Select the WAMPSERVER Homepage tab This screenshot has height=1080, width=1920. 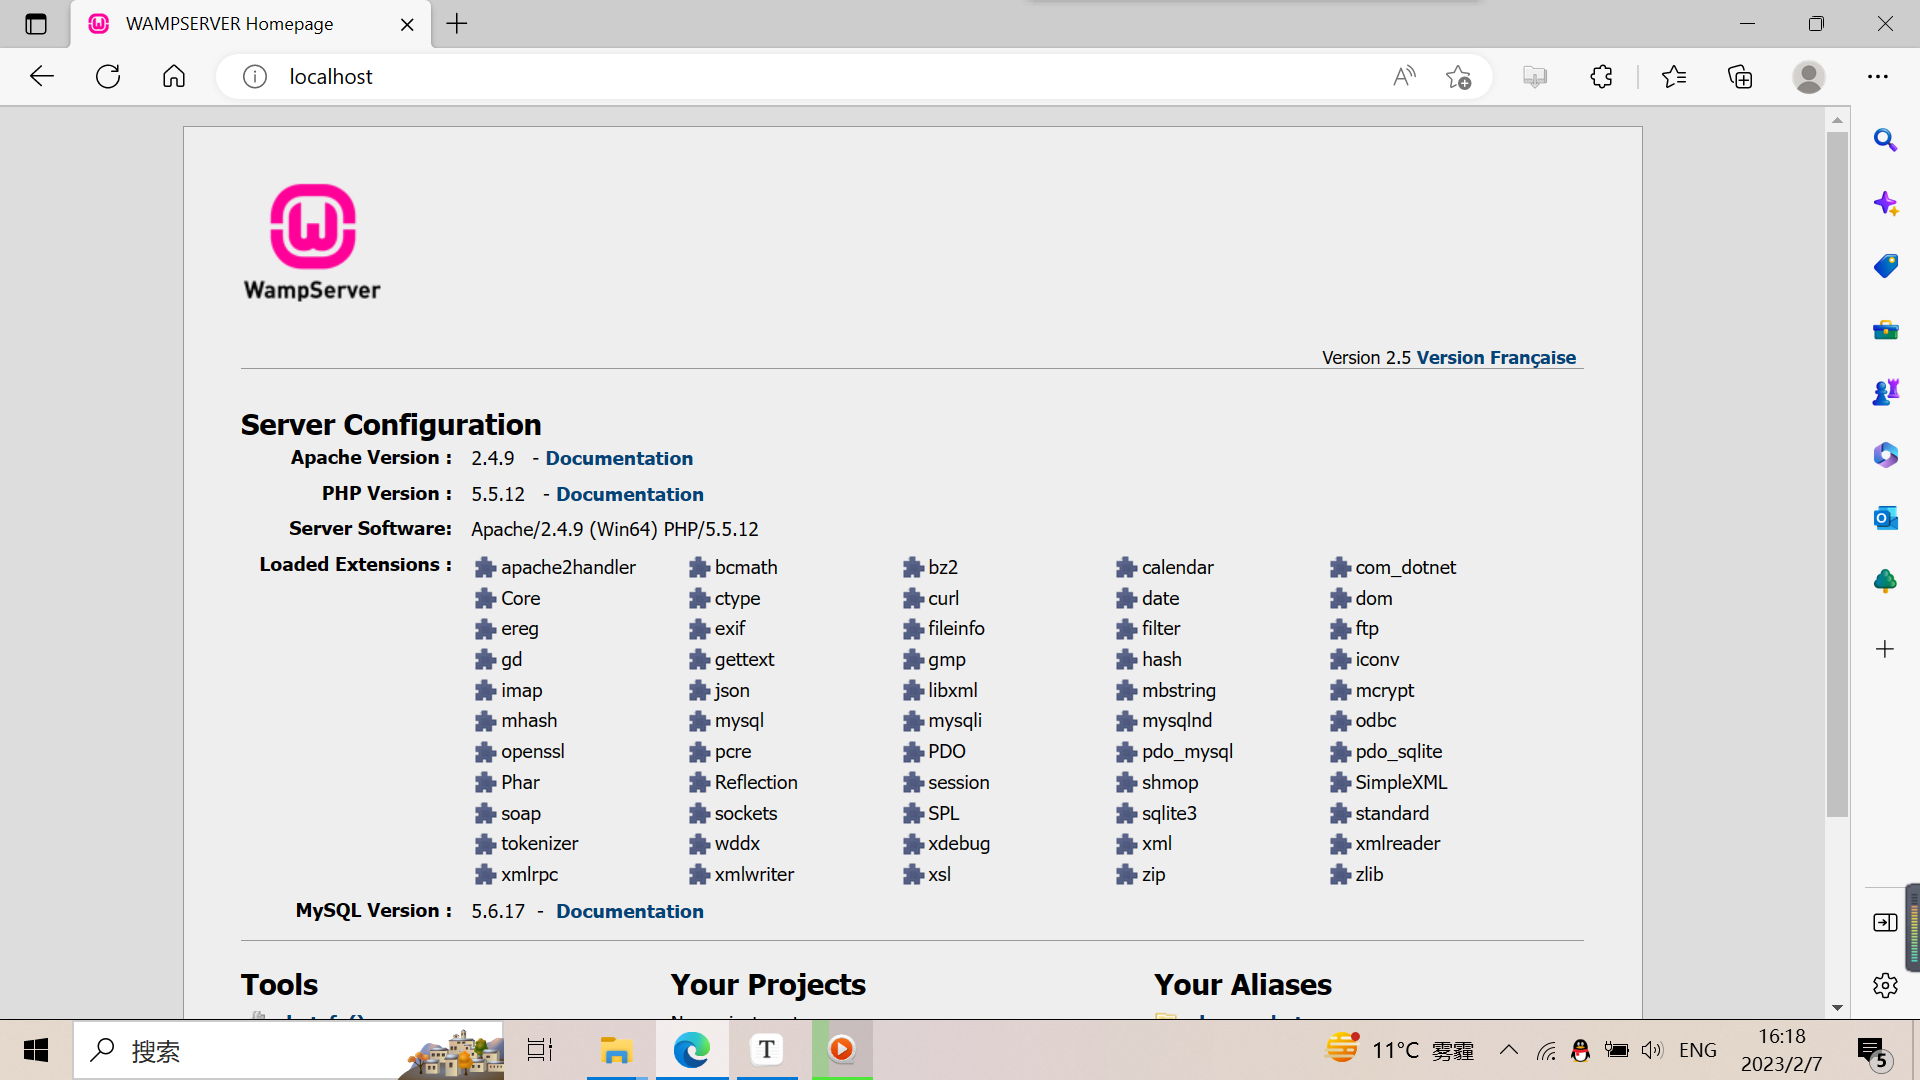[230, 24]
